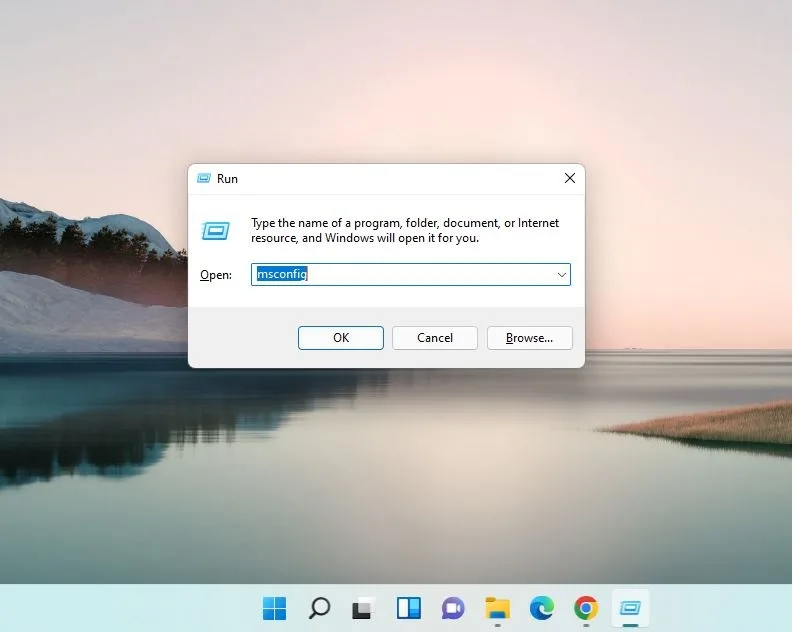This screenshot has width=800, height=632.
Task: Launch Google Chrome from taskbar
Action: tap(586, 608)
